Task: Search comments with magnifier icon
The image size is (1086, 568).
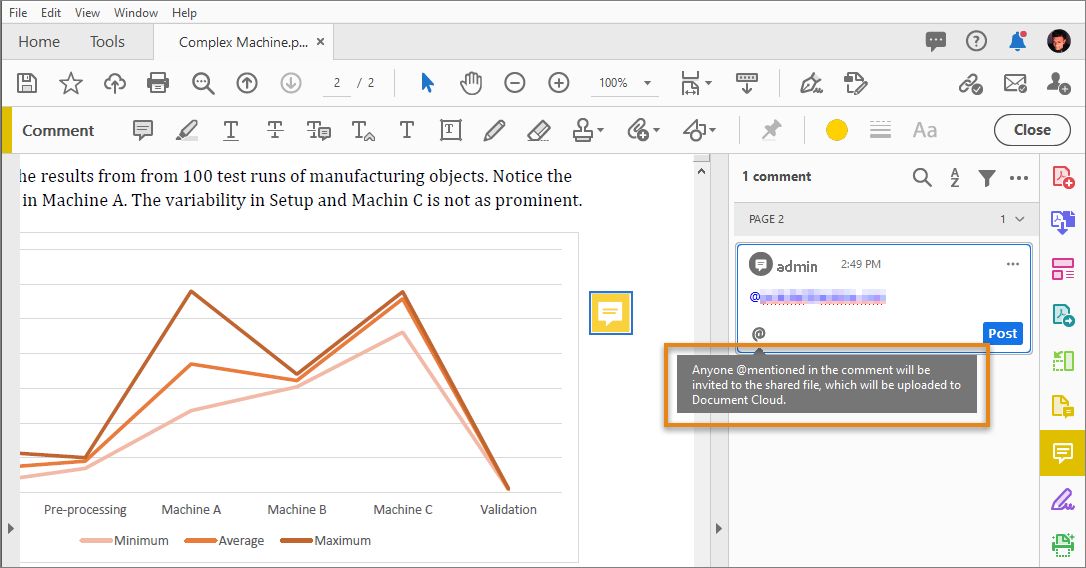Action: (x=922, y=177)
